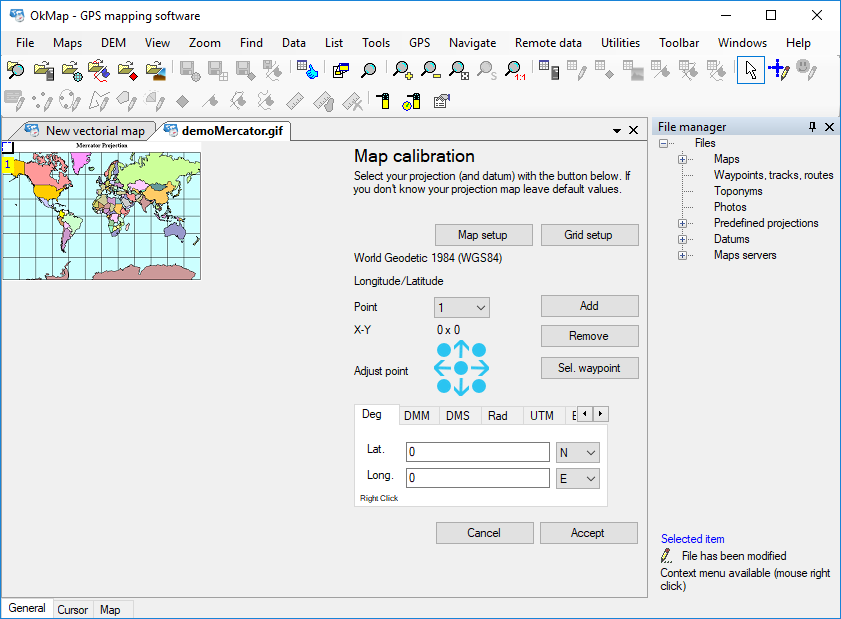This screenshot has height=619, width=841.
Task: Click the zoom in magnifier icon
Action: pyautogui.click(x=402, y=70)
